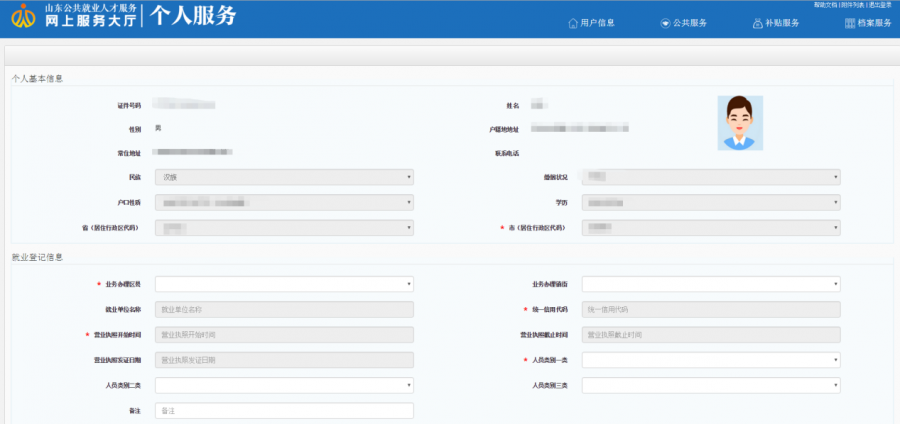Screen dimensions: 900x424
Task: Click the 就业单位名称 input field
Action: click(284, 310)
